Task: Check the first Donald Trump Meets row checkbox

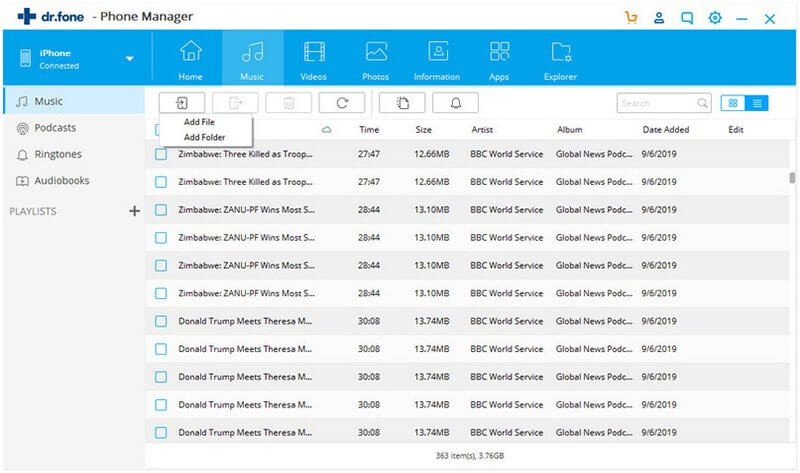Action: [161, 321]
